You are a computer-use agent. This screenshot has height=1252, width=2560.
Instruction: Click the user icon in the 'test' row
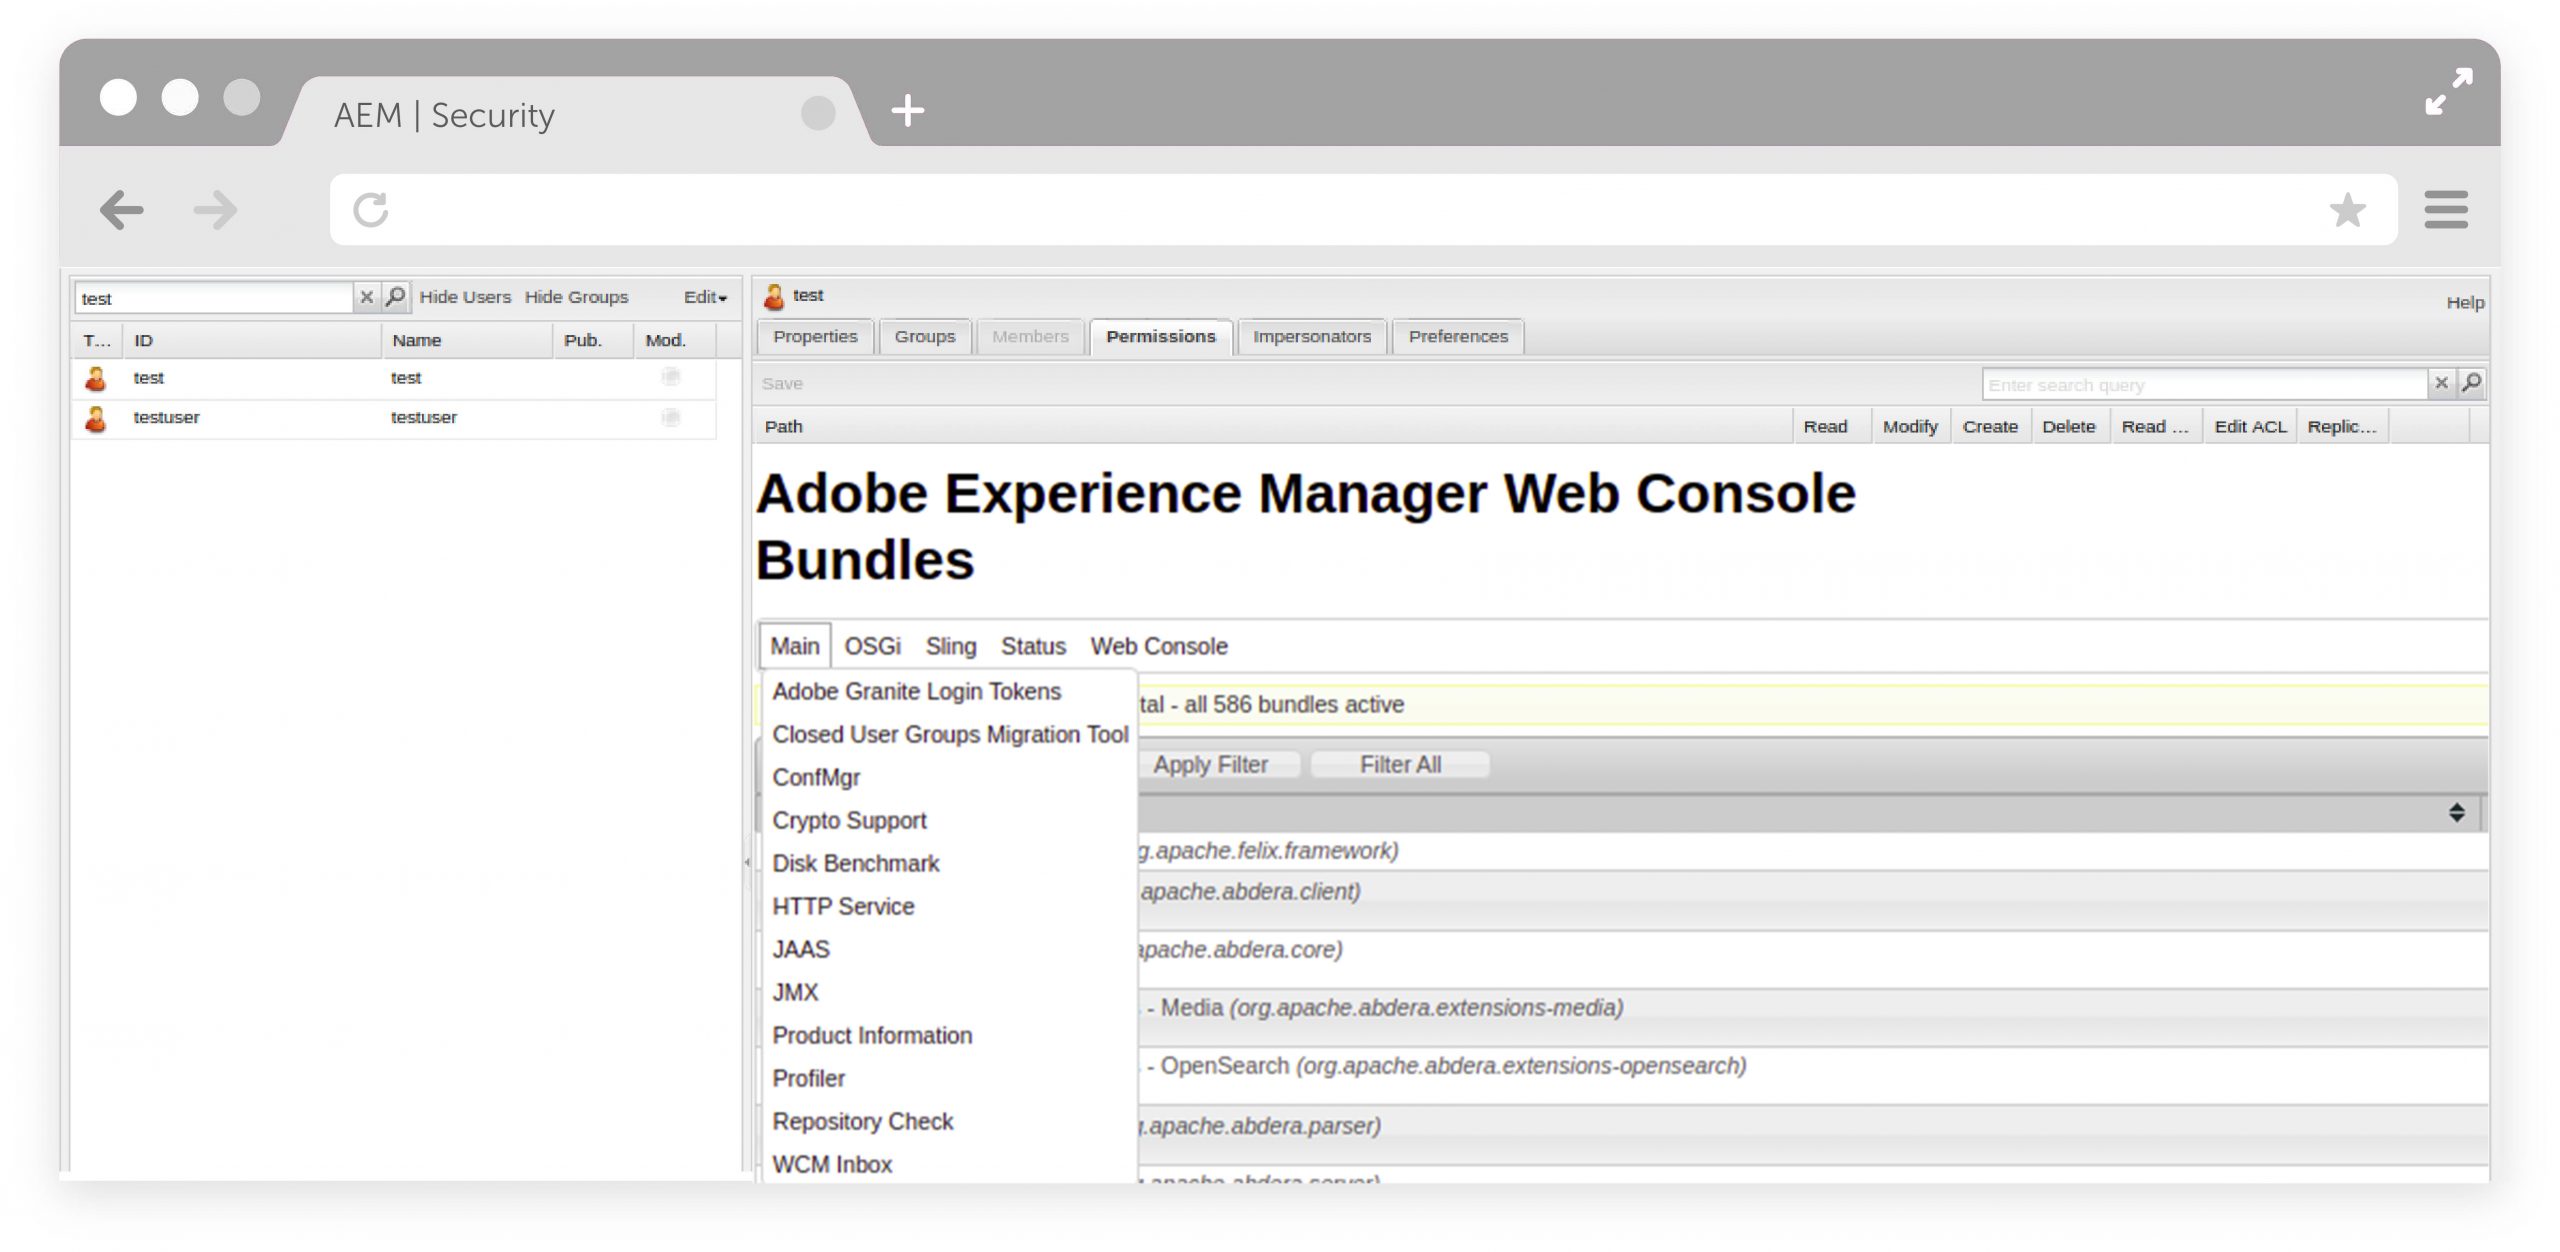point(96,378)
